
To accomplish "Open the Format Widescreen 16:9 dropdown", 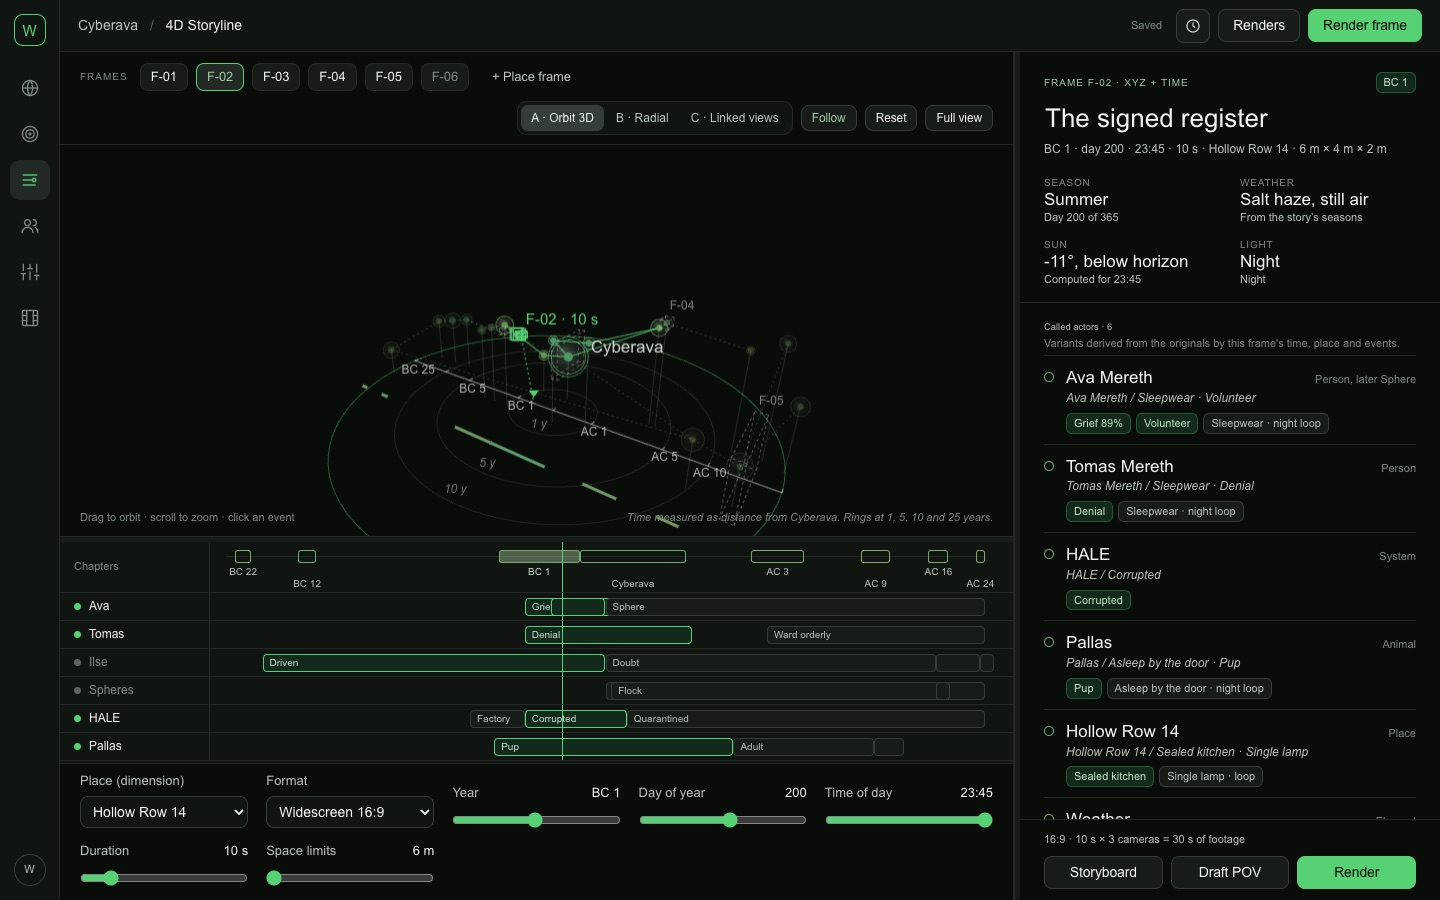I will 350,812.
